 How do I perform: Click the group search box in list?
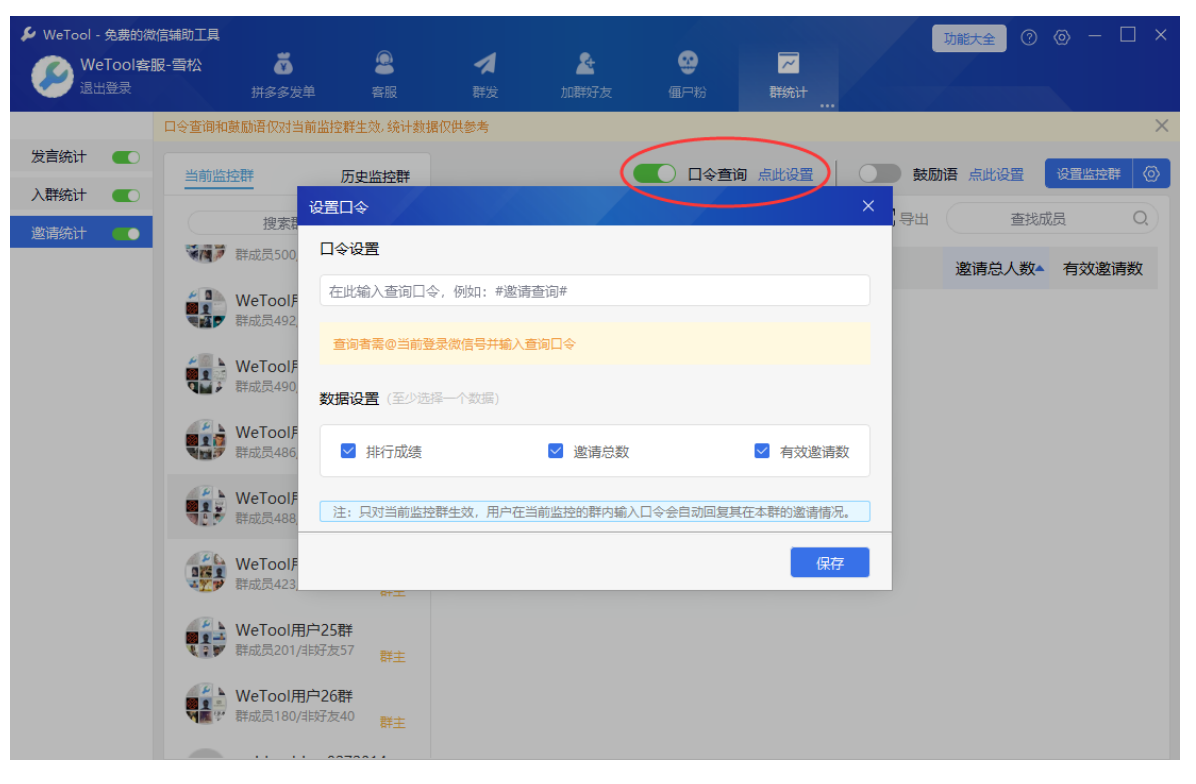click(x=243, y=223)
